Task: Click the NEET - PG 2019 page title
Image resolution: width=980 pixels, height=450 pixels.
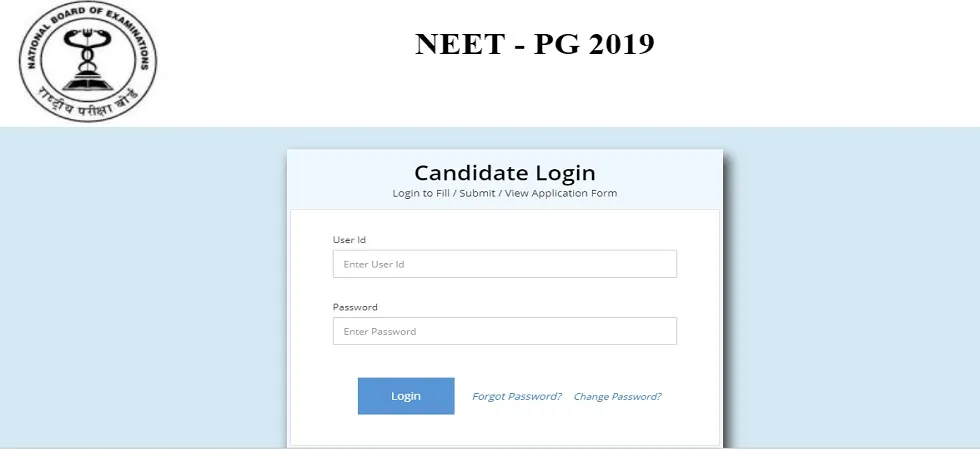Action: pyautogui.click(x=534, y=44)
